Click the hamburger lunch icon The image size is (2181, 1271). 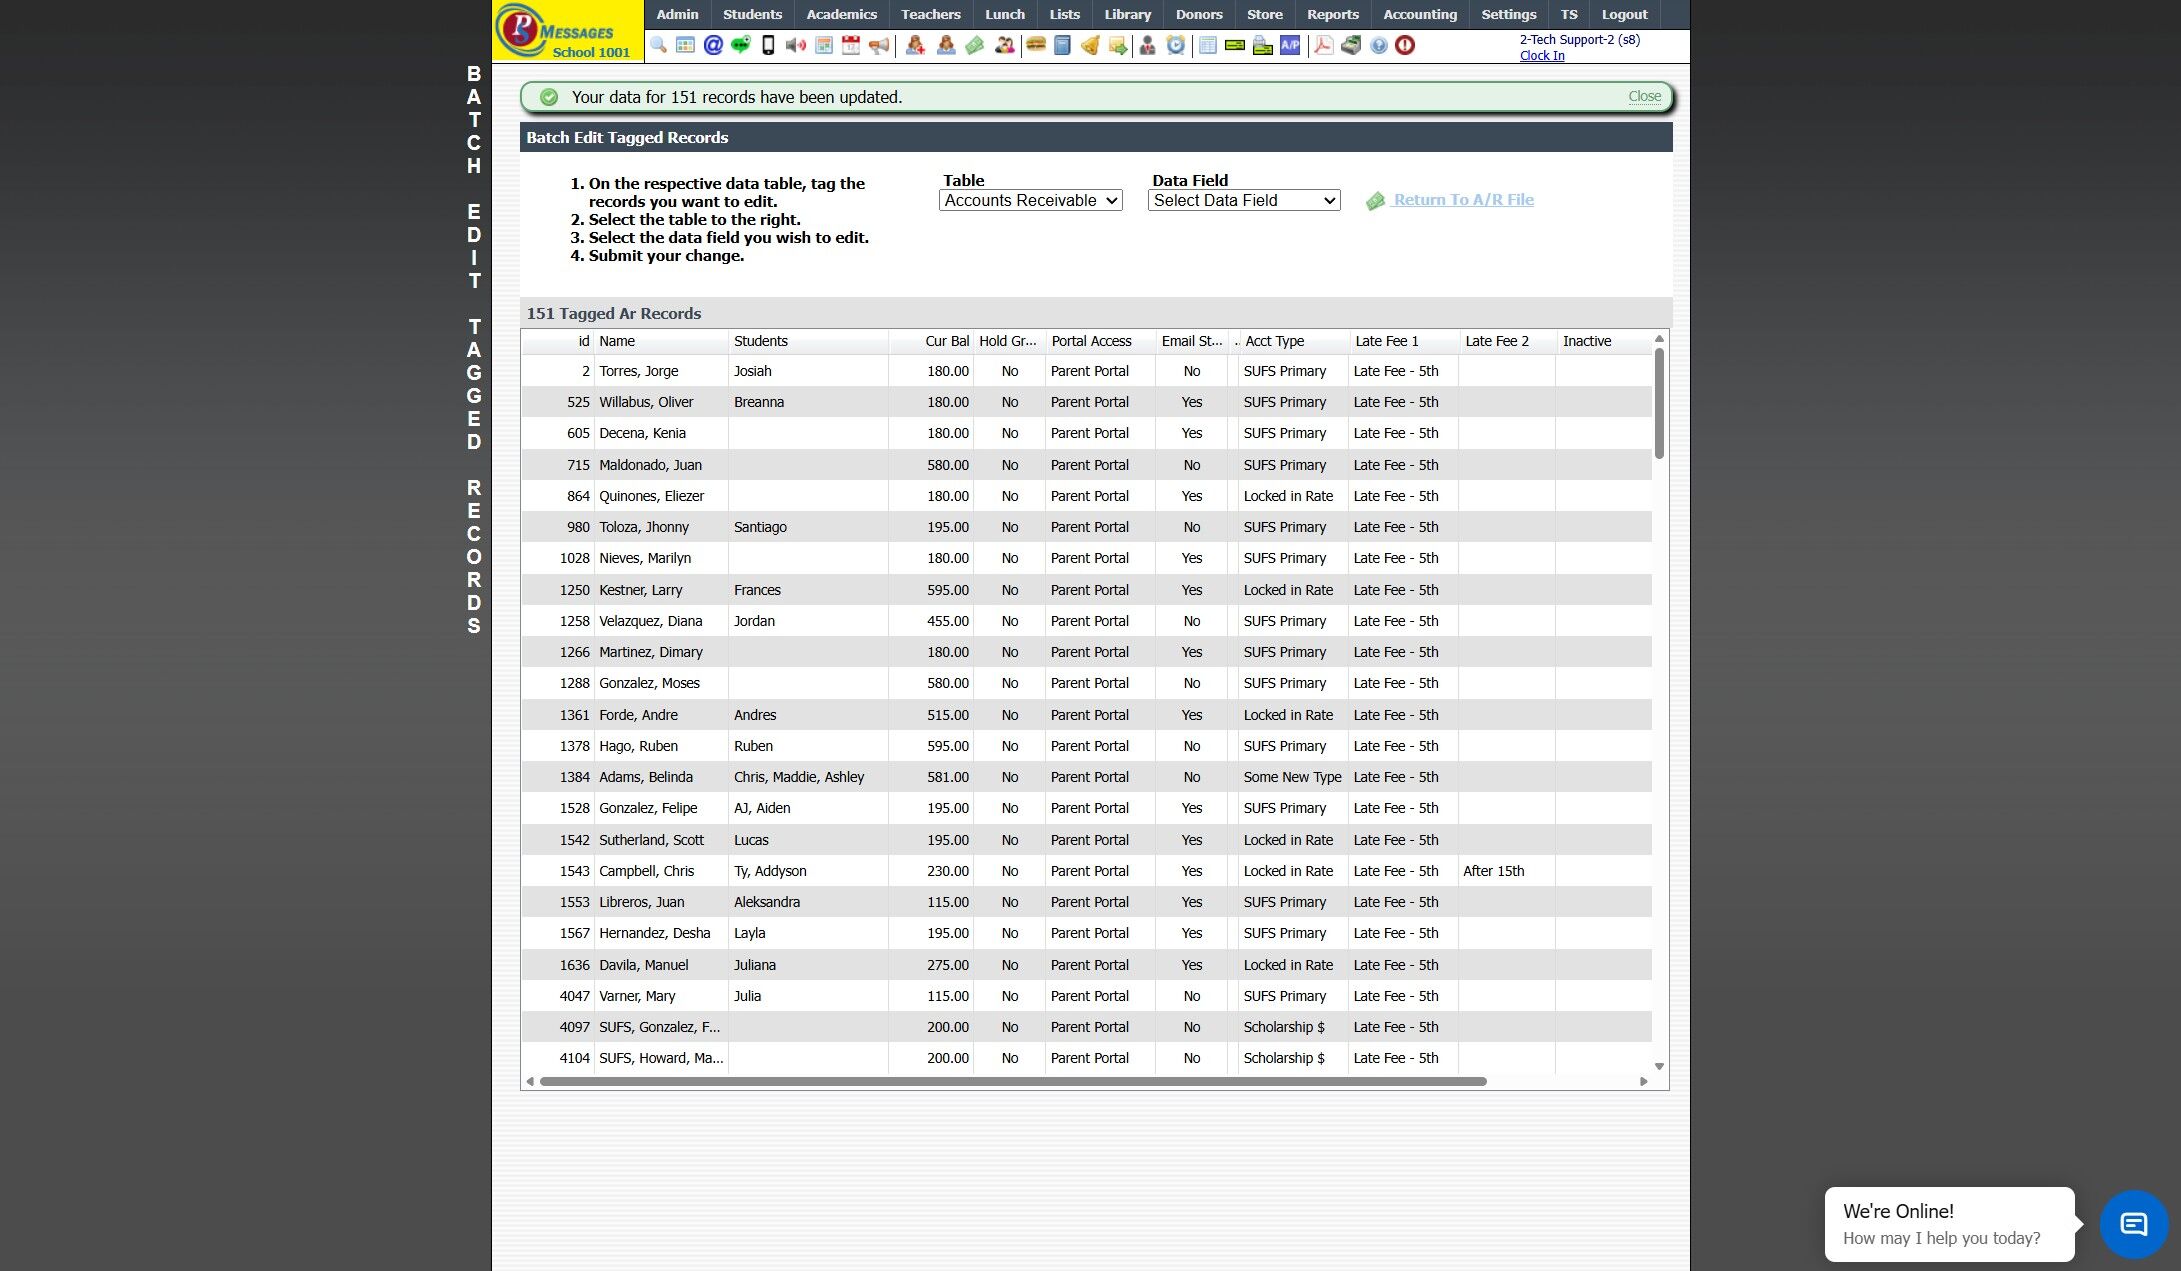(1036, 45)
